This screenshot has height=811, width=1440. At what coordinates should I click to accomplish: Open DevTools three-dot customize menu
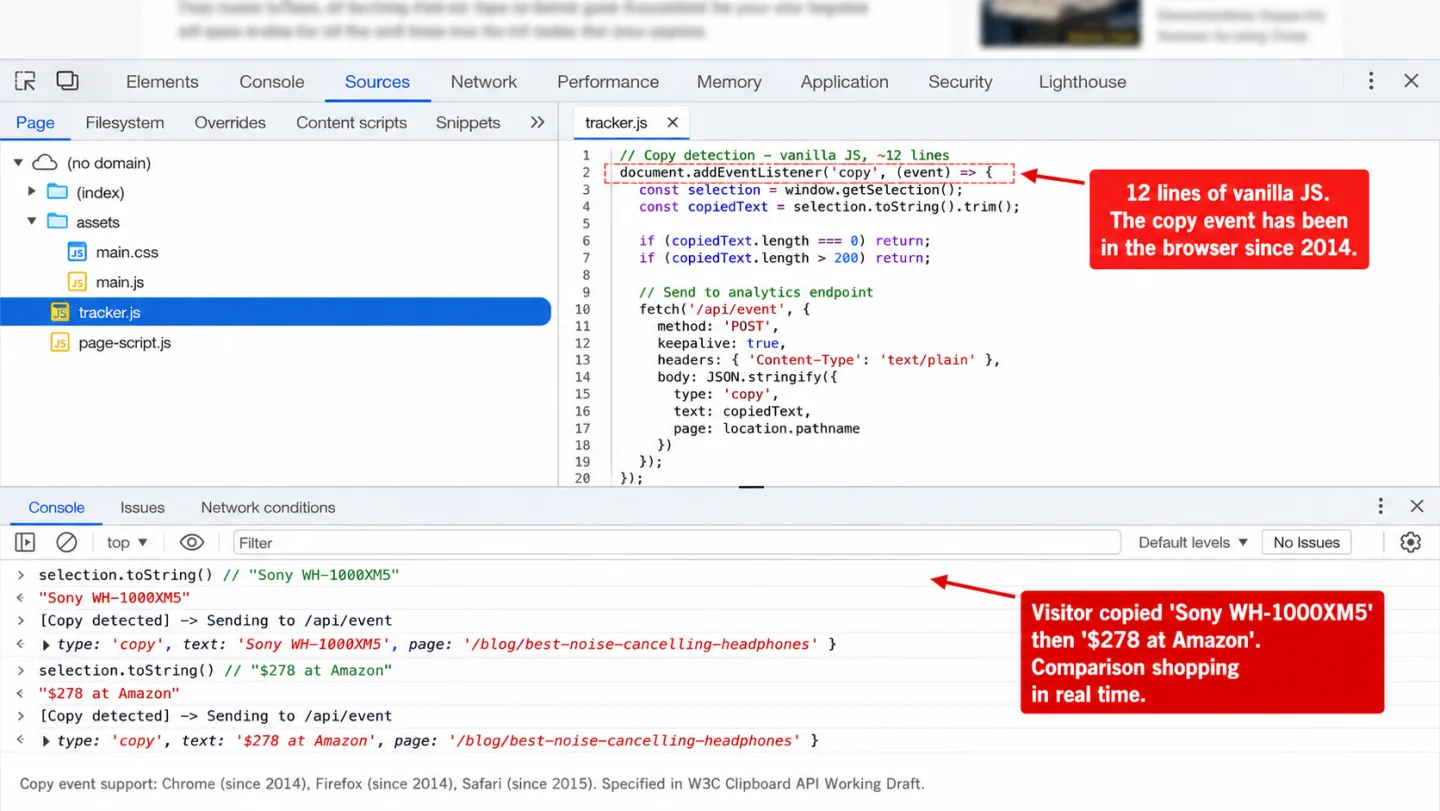(1371, 81)
